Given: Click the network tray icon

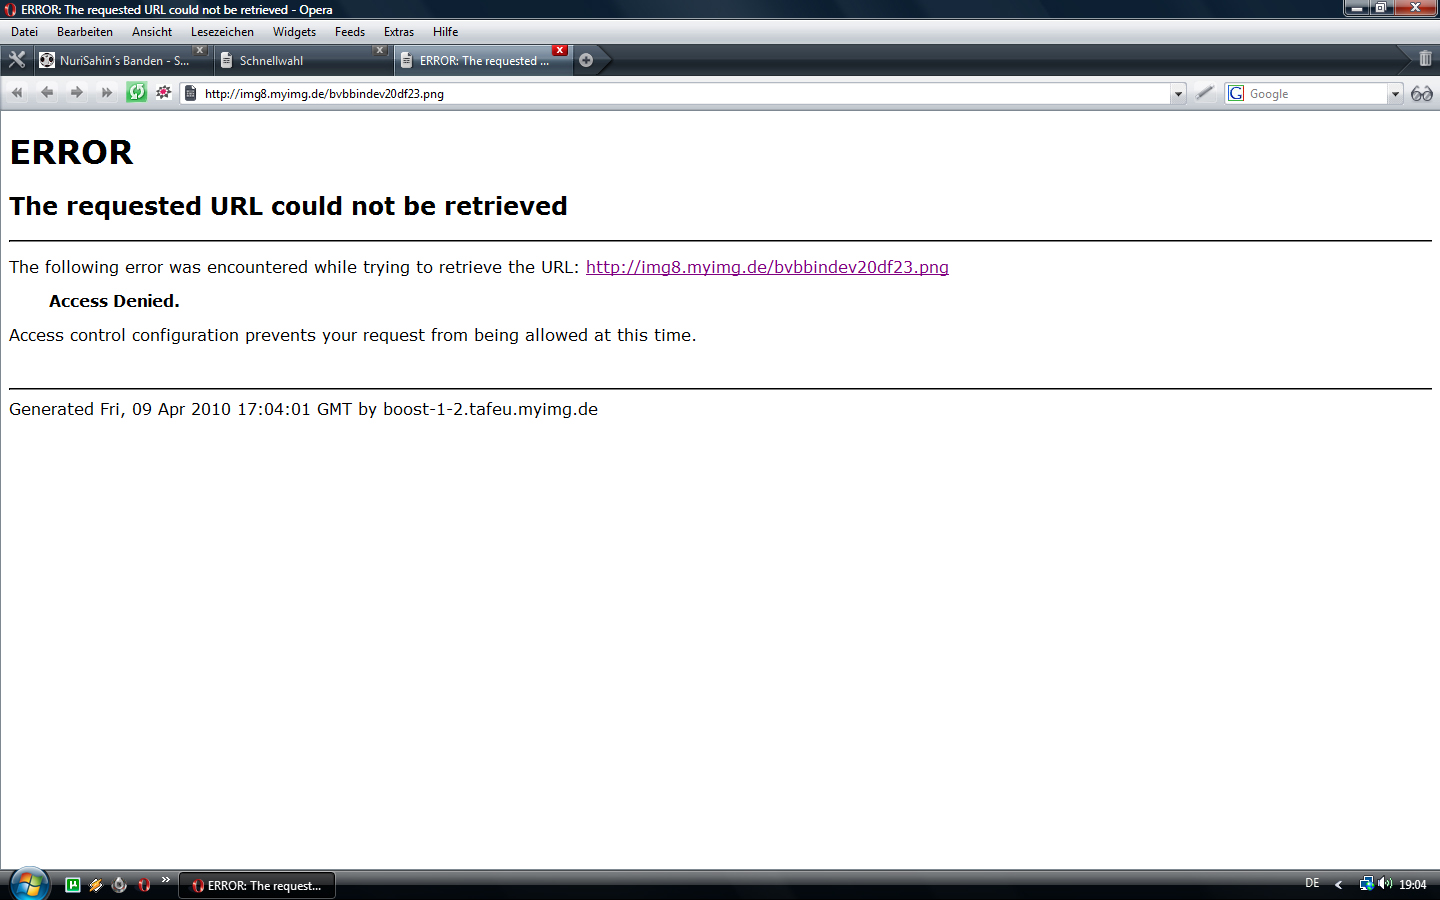Looking at the screenshot, I should [1366, 883].
